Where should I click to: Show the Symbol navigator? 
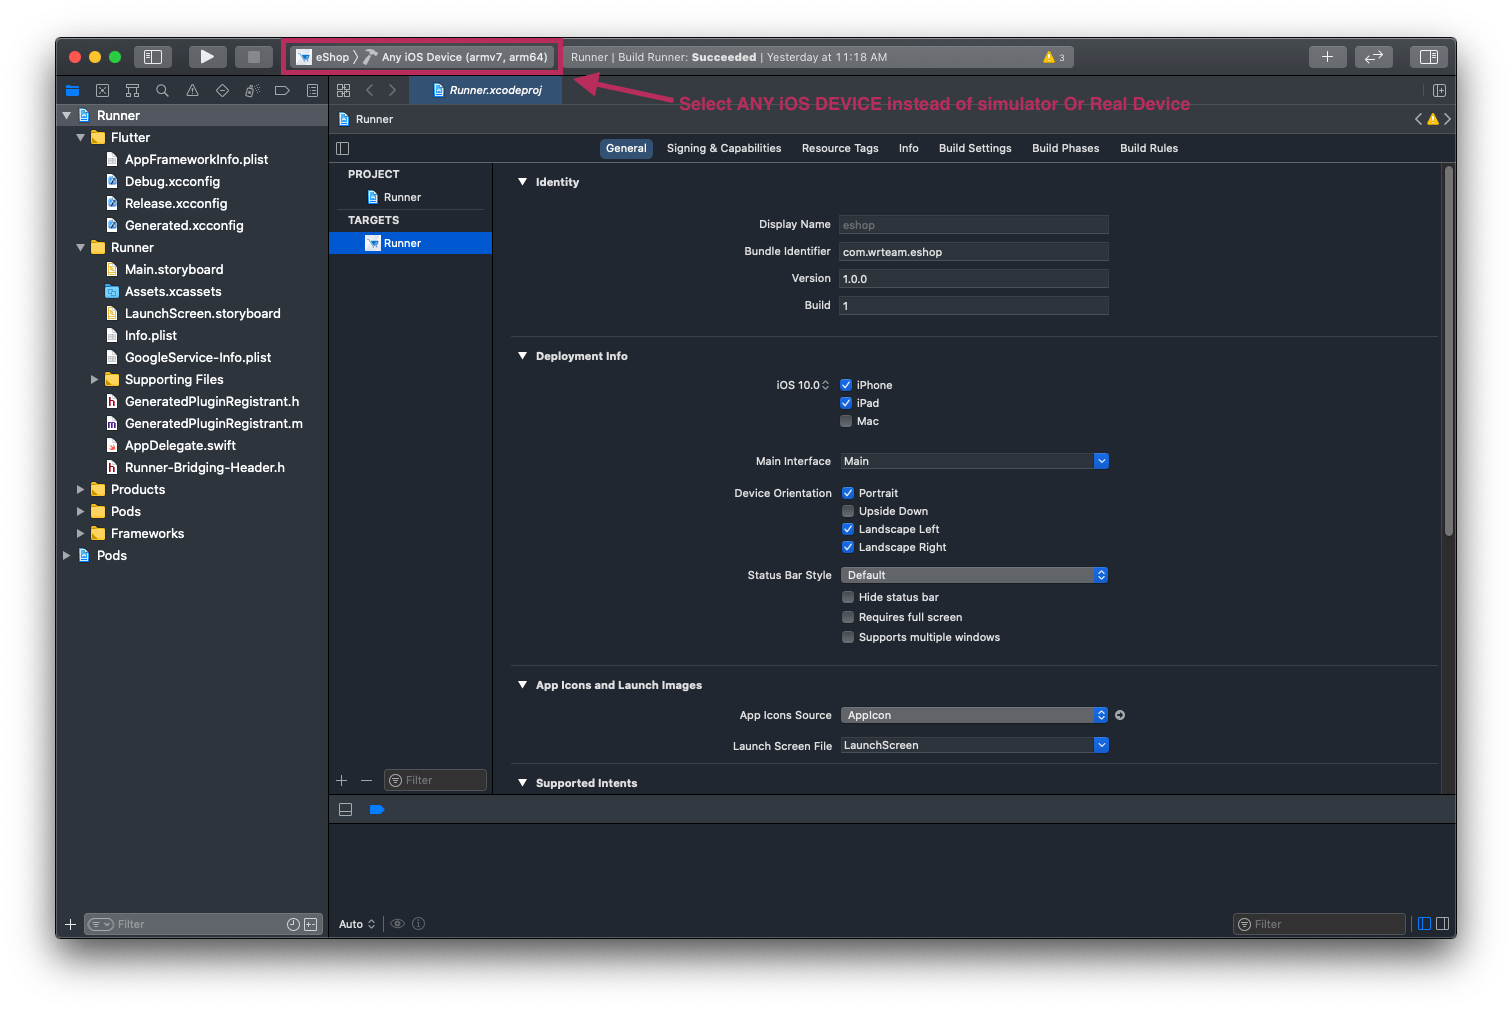click(x=132, y=90)
